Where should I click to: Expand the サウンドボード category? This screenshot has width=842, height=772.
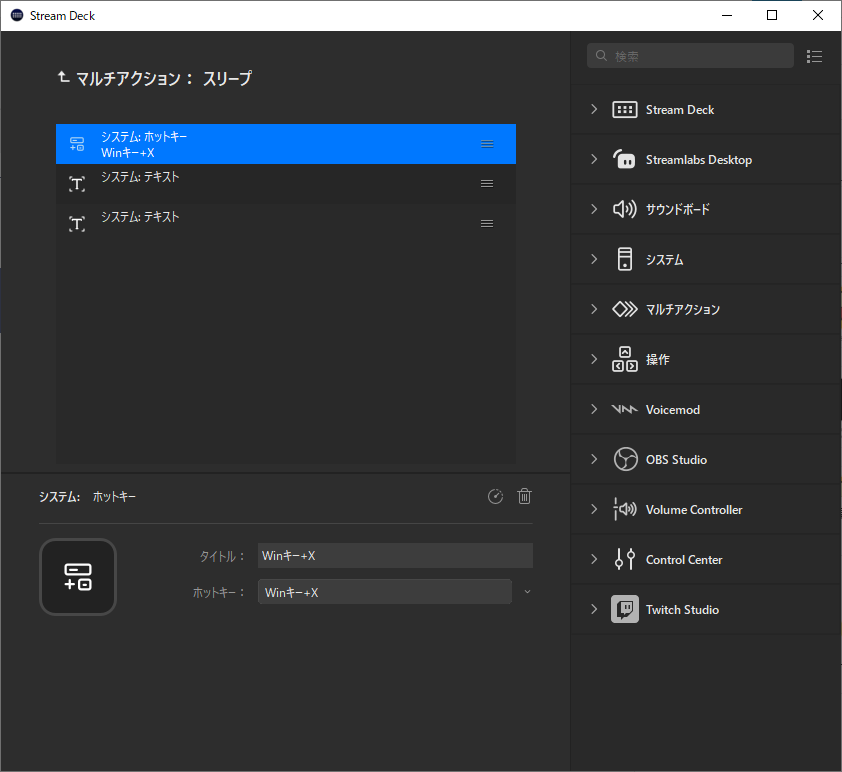(x=594, y=209)
